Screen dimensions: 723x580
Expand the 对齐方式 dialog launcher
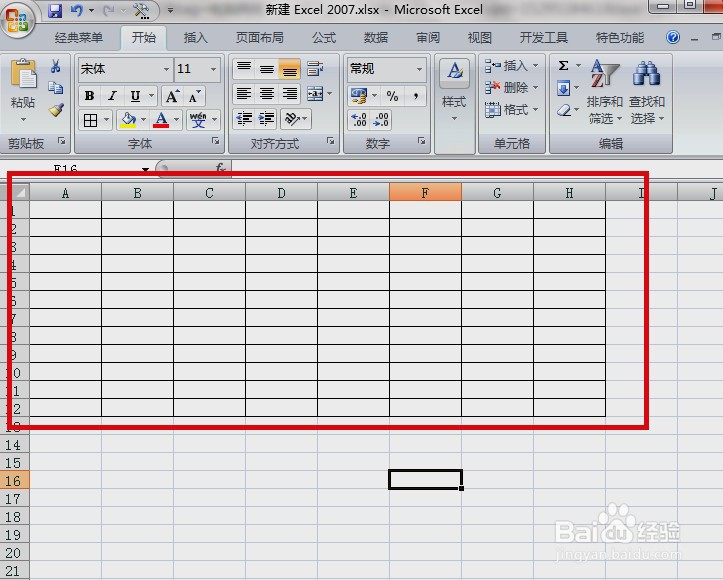pos(330,141)
